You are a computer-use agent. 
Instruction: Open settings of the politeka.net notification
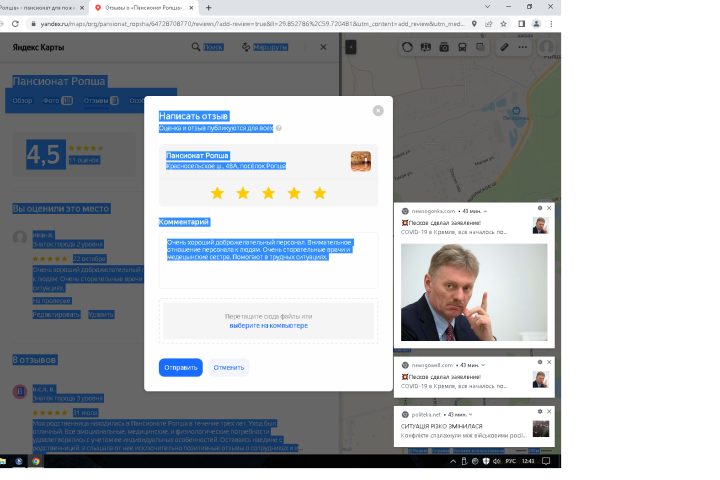(540, 412)
